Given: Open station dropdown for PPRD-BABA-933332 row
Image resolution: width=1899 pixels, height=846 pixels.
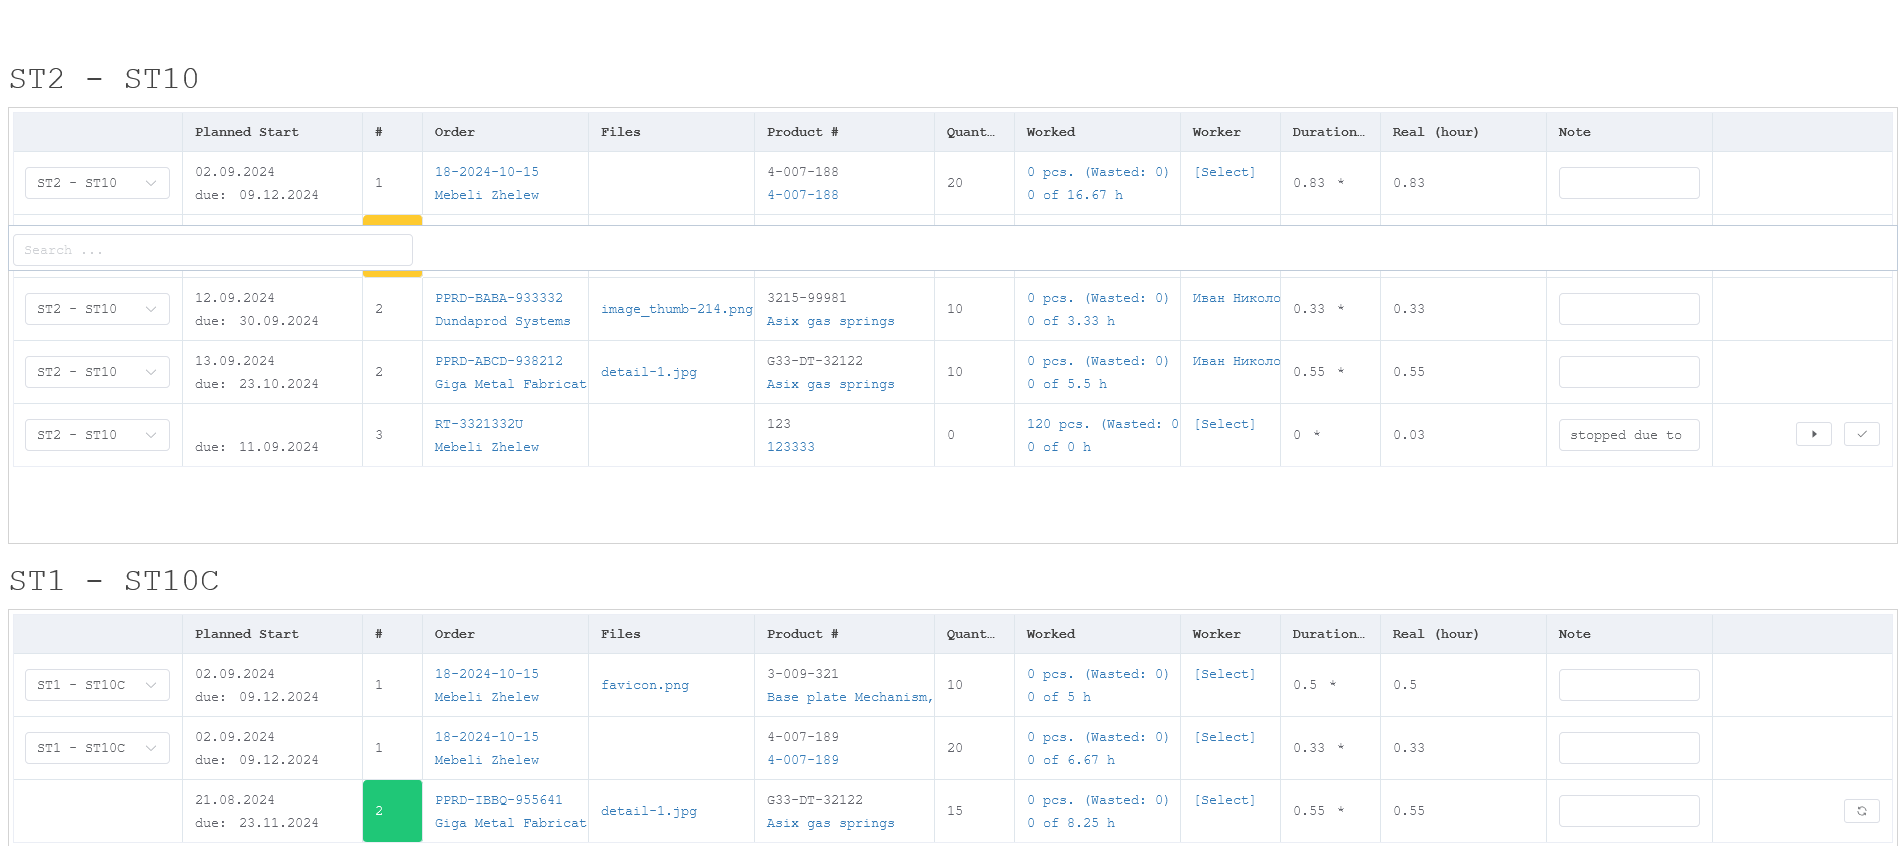Looking at the screenshot, I should [x=97, y=309].
